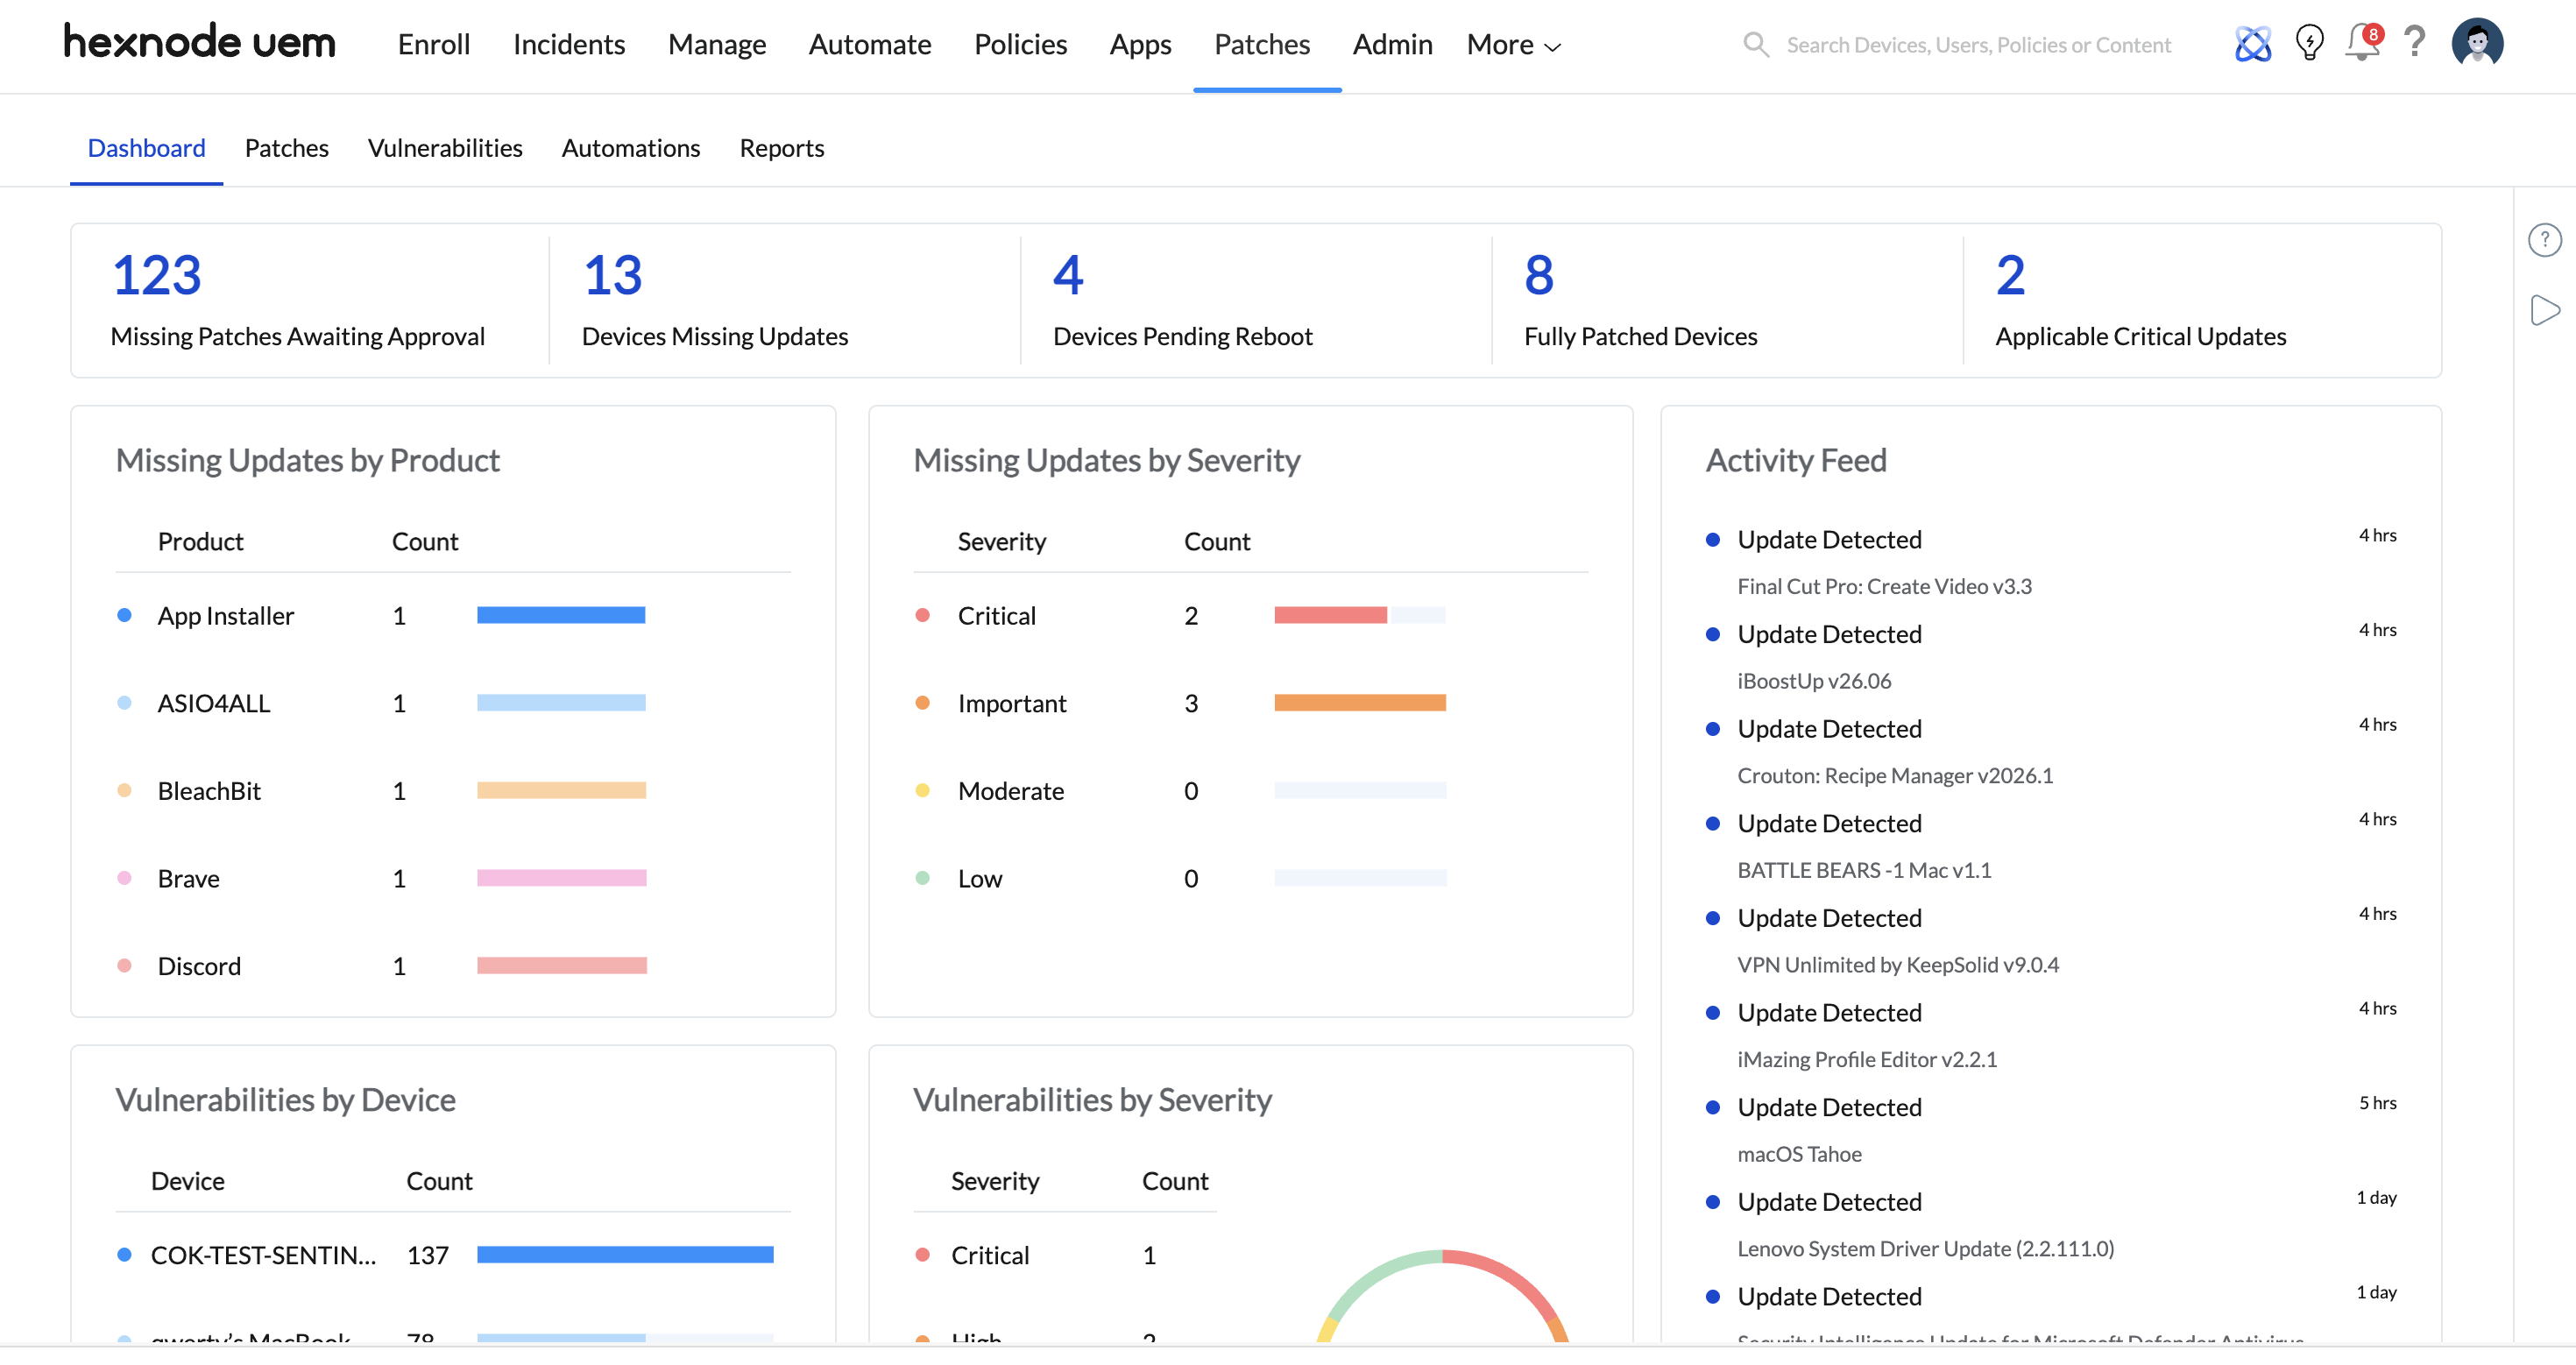Click the Activity Feed heading
This screenshot has width=2576, height=1365.
tap(1796, 460)
